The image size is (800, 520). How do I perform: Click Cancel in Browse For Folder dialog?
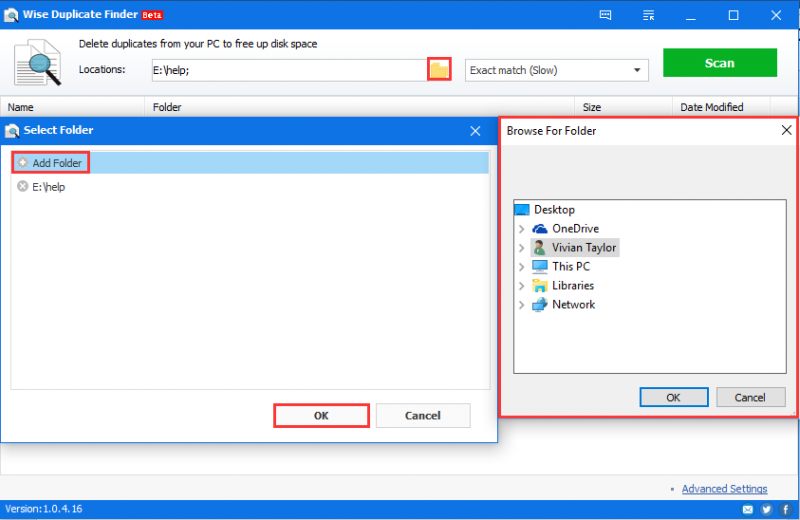750,397
